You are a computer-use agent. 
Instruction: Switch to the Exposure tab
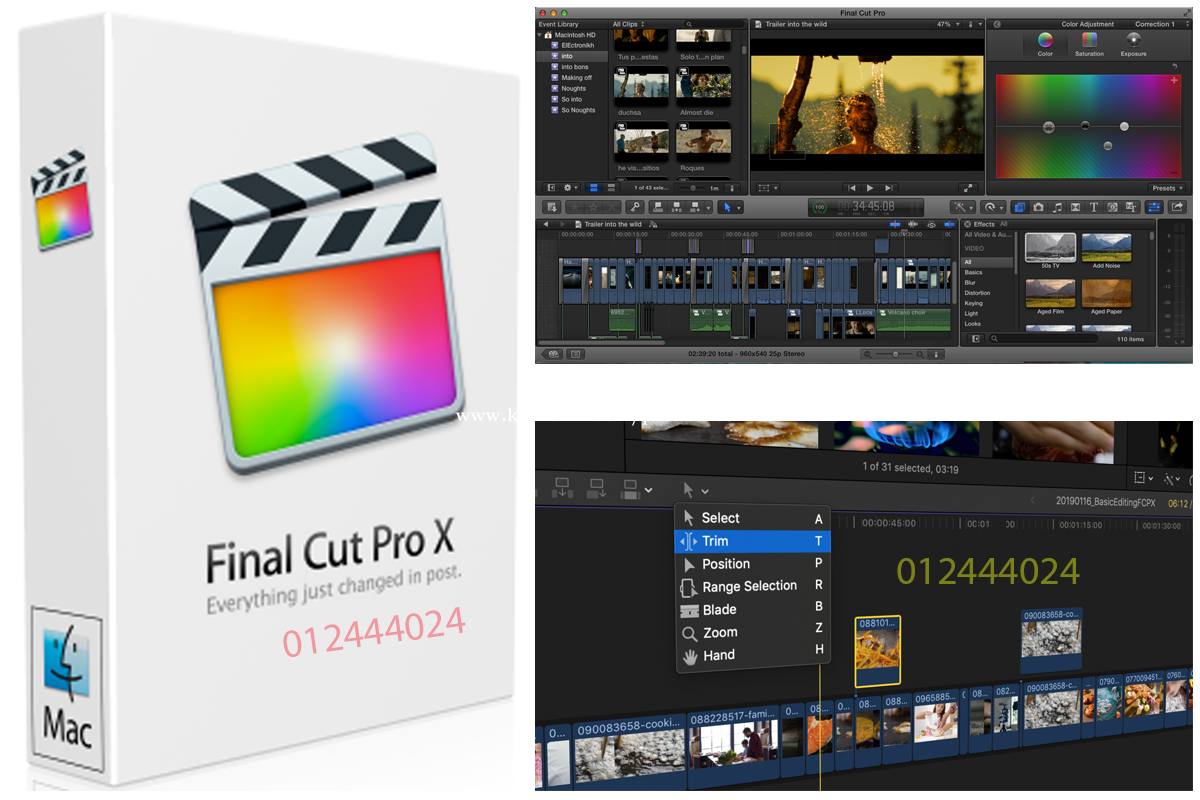tap(1133, 44)
